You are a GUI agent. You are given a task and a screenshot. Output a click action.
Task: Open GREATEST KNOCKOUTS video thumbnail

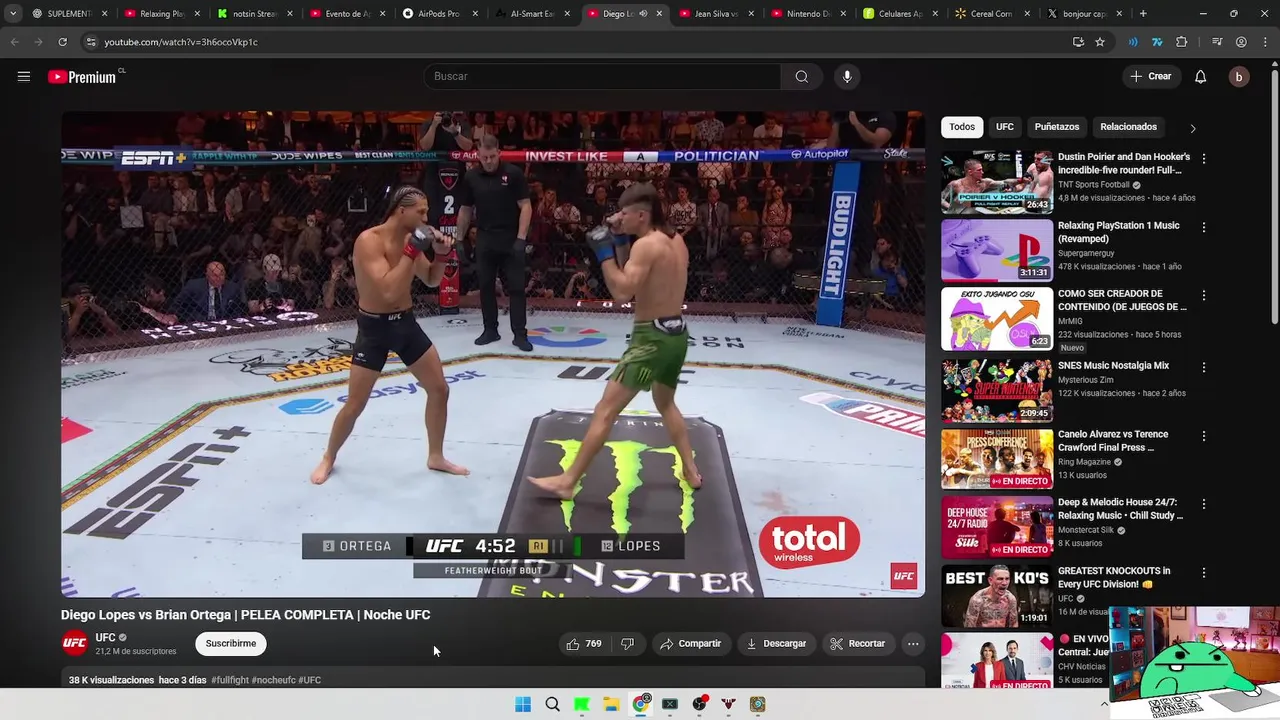(x=996, y=596)
